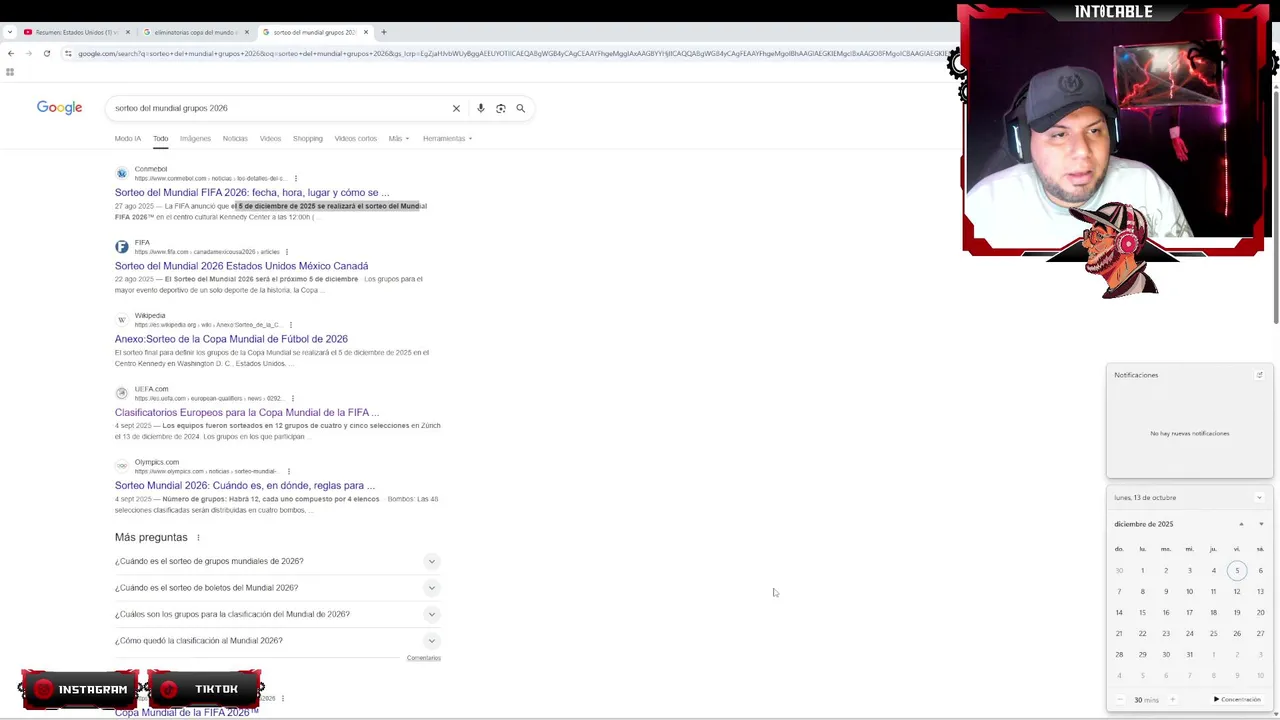Expand the Más dropdown
This screenshot has width=1280, height=720.
tap(398, 138)
